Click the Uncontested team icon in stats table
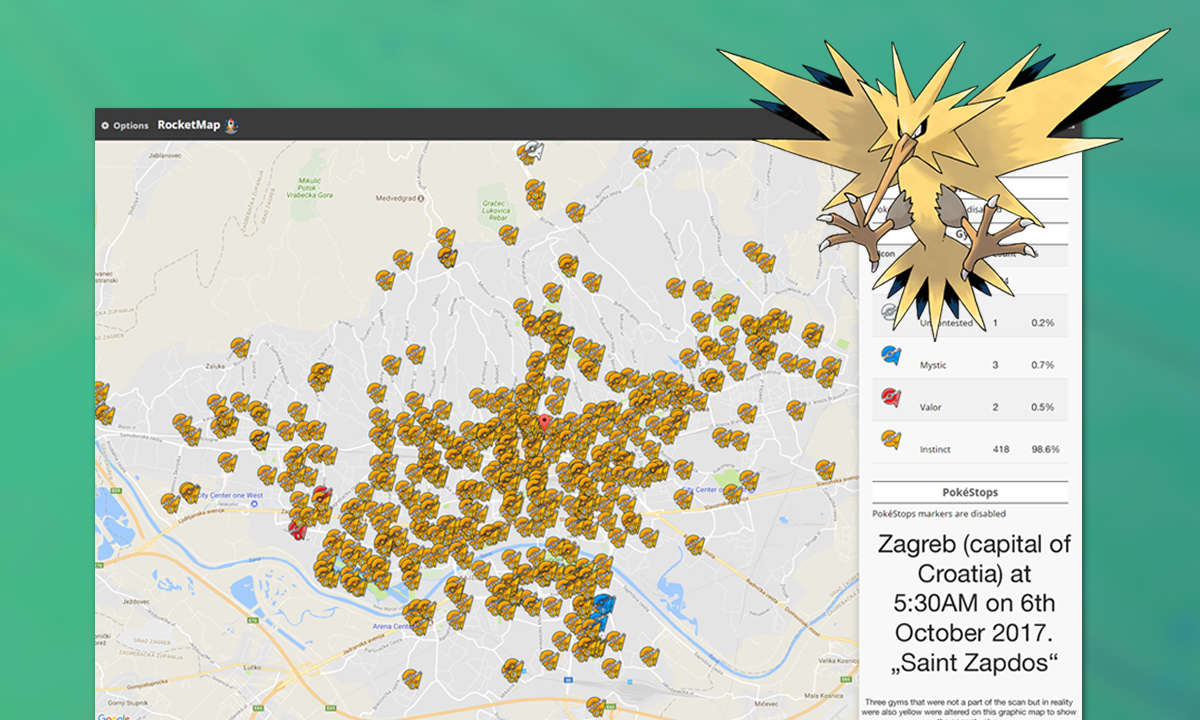This screenshot has height=720, width=1200. pos(889,313)
